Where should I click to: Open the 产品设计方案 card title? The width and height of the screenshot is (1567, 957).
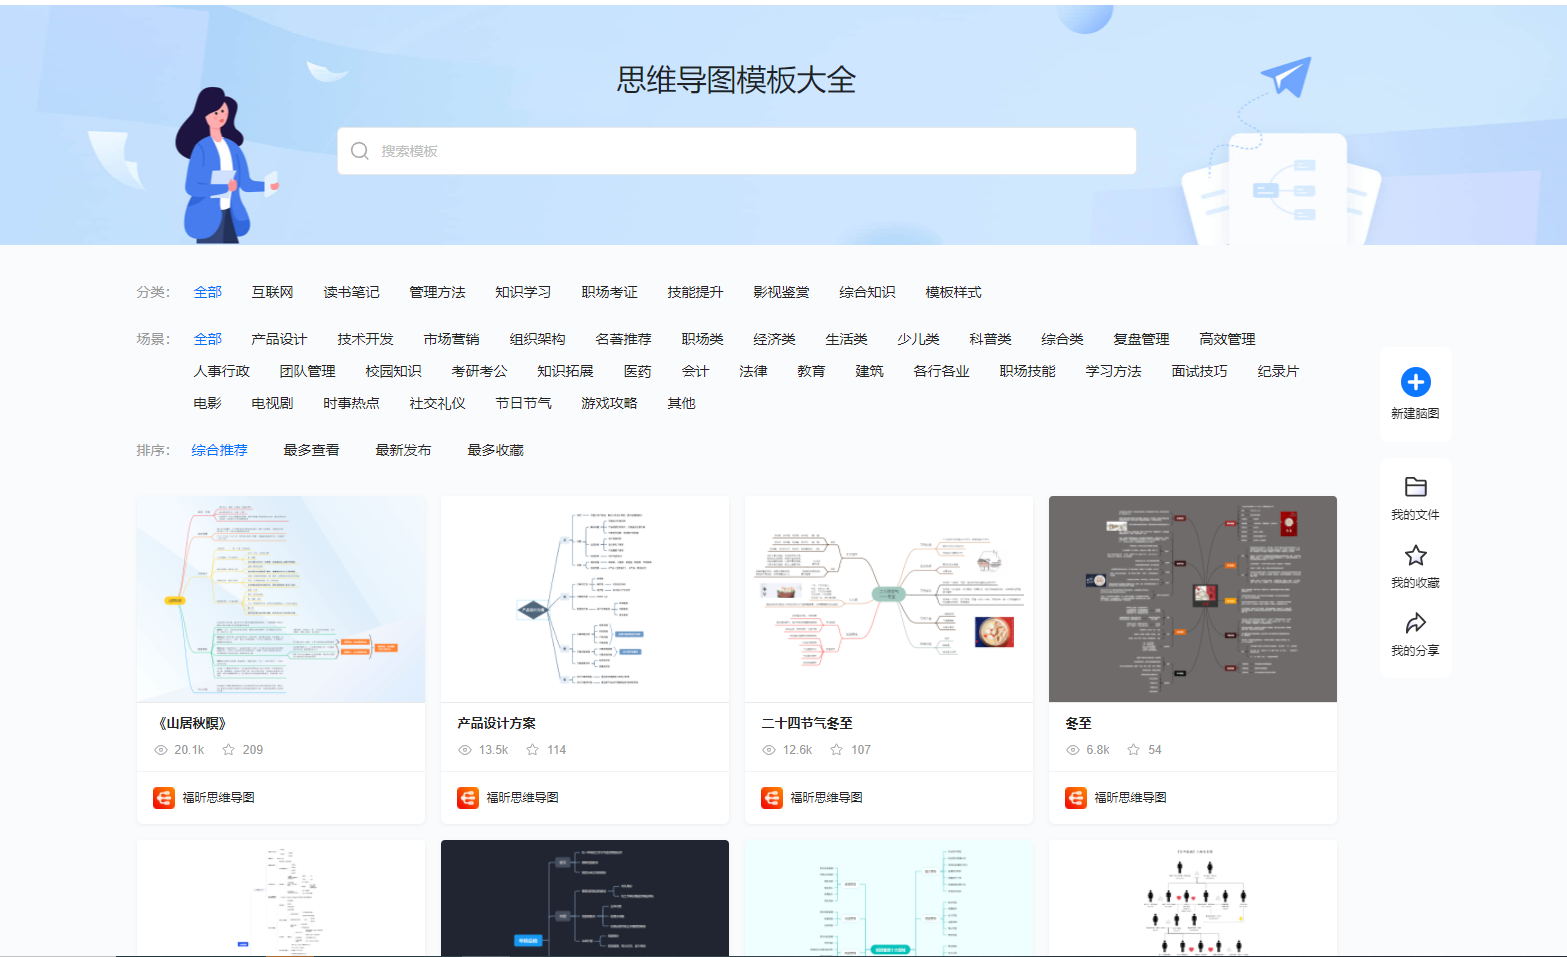[497, 723]
